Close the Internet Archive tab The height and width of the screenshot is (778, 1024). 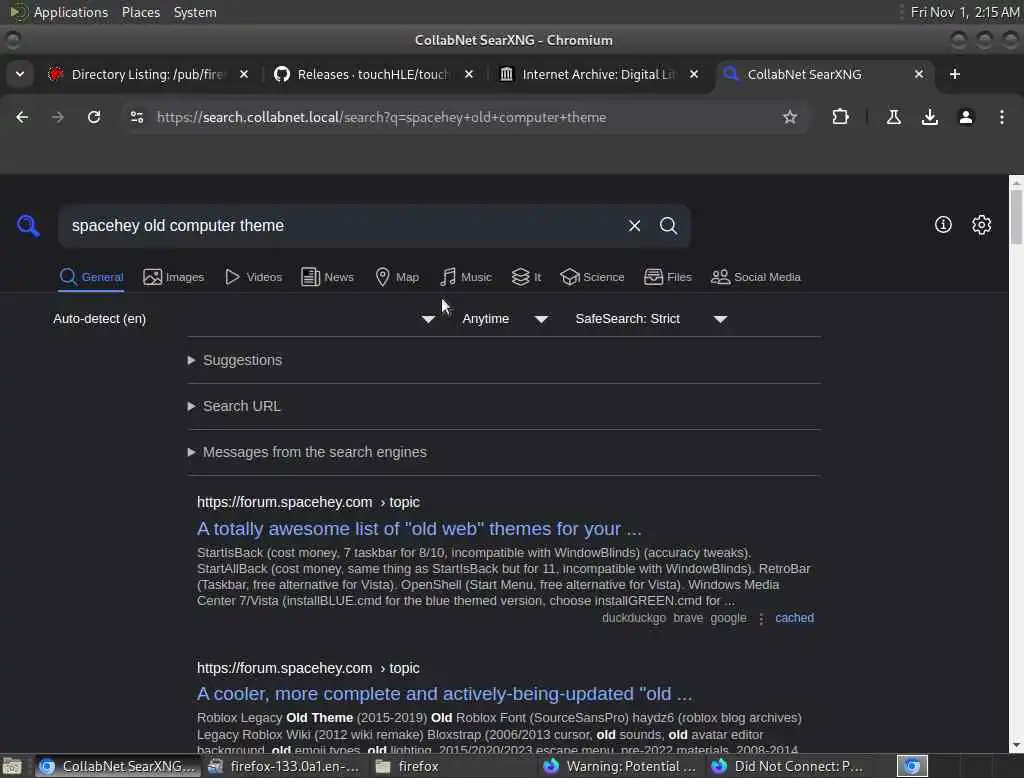coord(694,74)
